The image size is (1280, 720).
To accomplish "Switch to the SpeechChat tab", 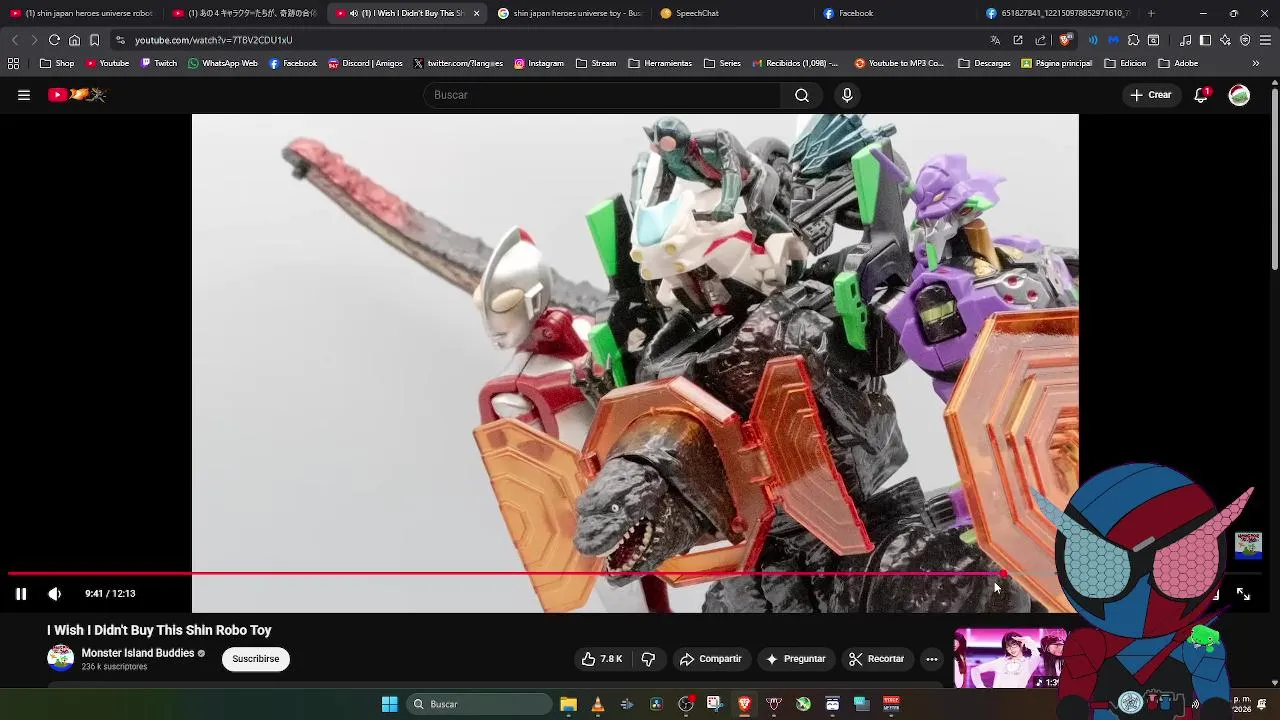I will 734,13.
